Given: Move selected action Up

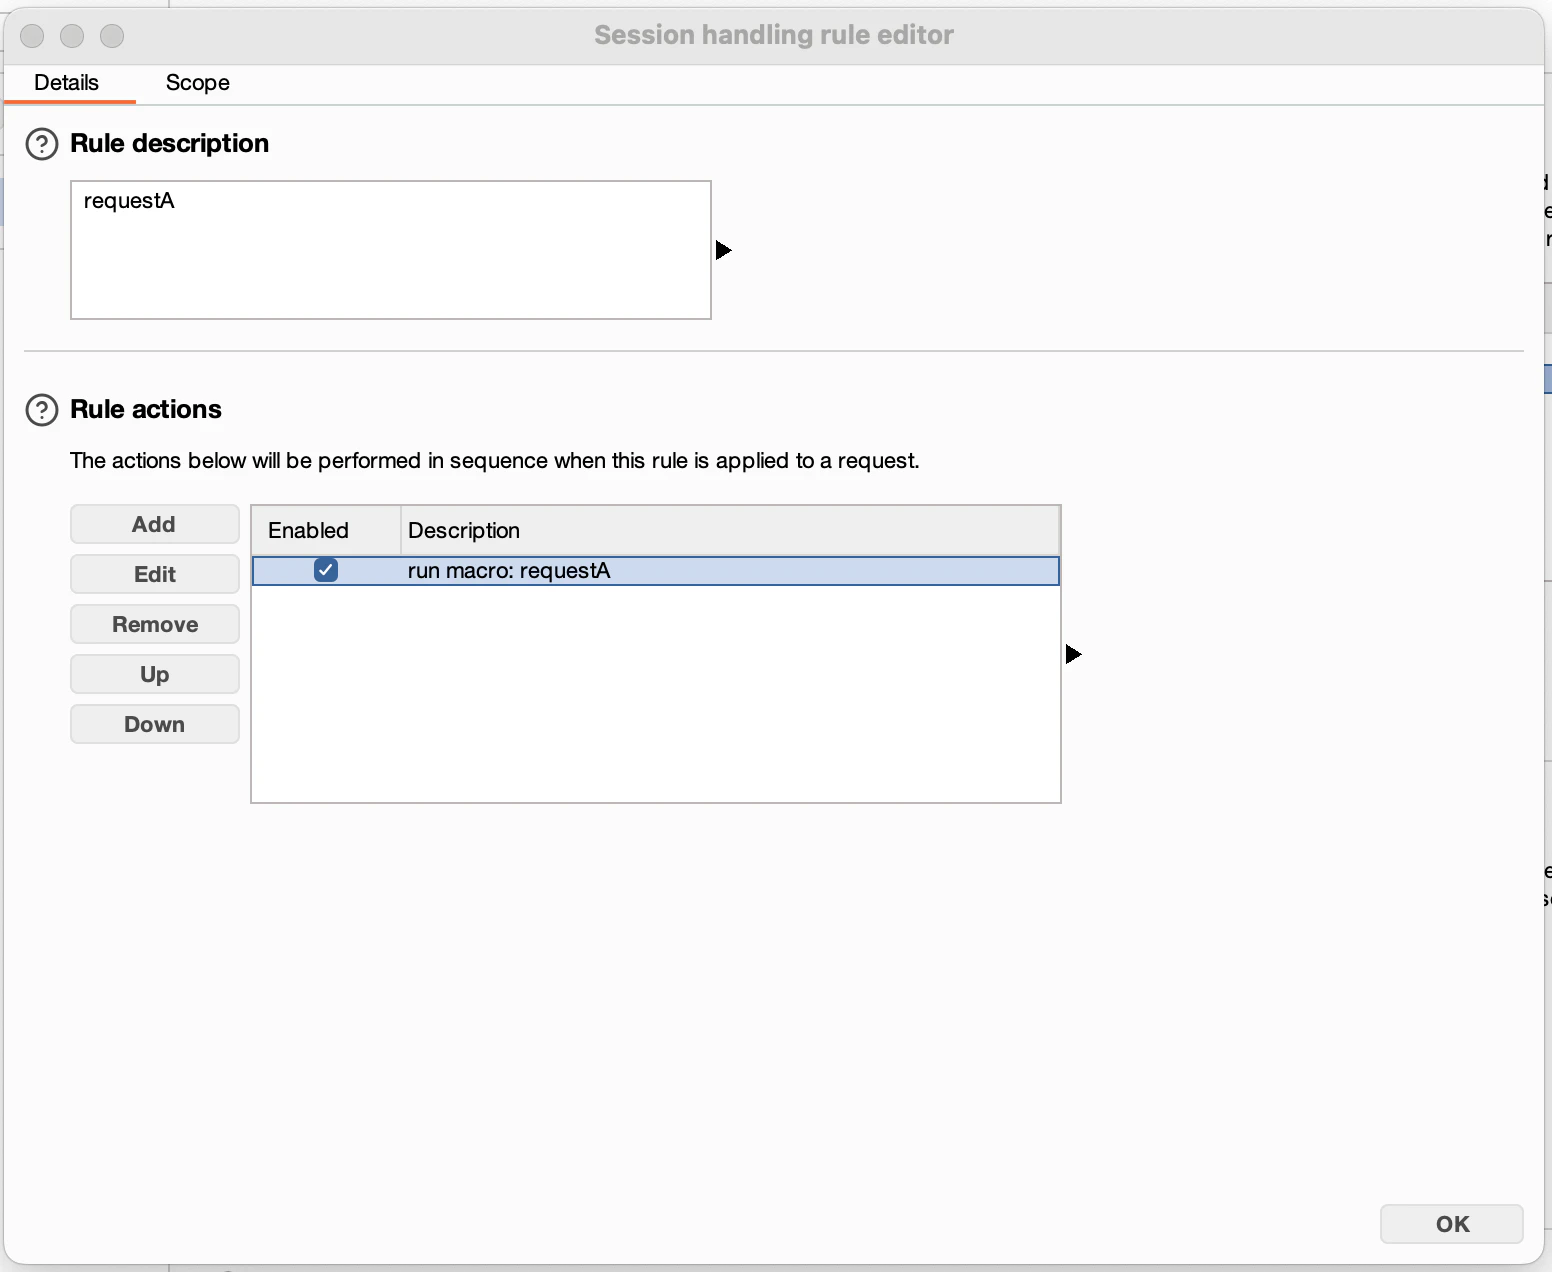Looking at the screenshot, I should [155, 674].
